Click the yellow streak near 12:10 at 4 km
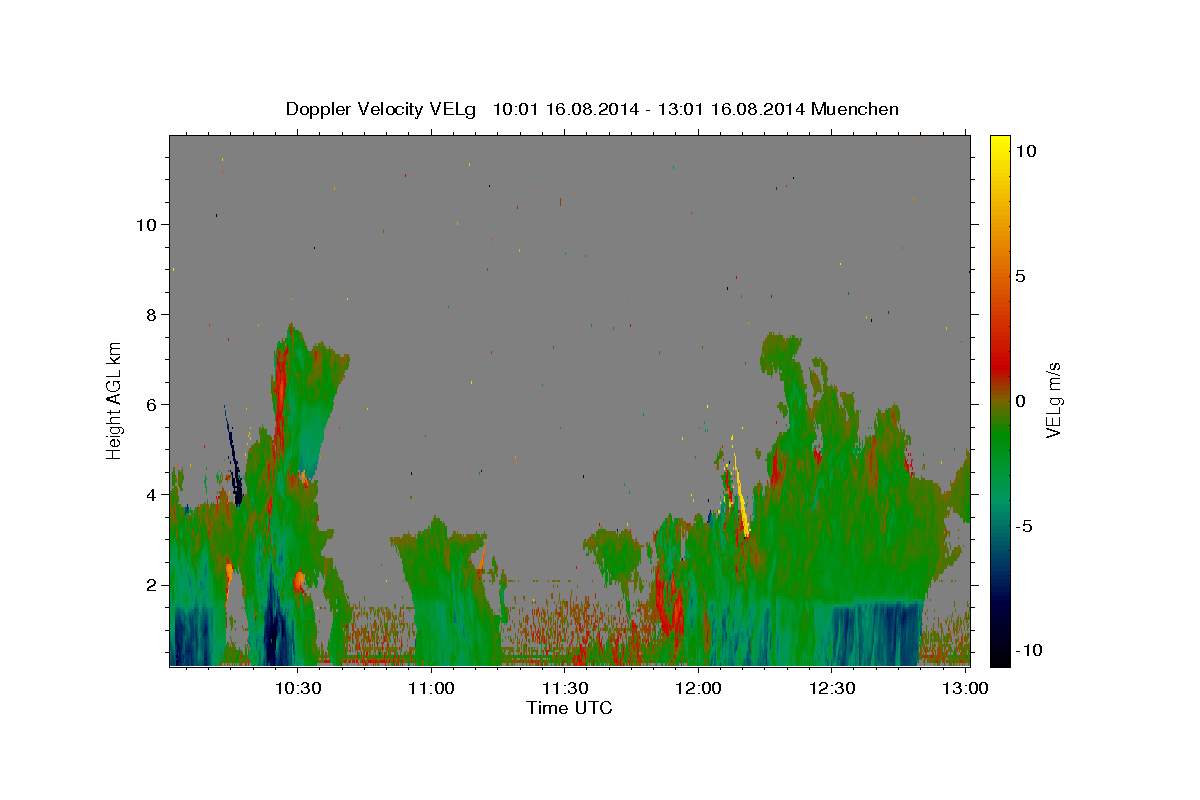Screen dimensions: 1200x800 click(741, 497)
